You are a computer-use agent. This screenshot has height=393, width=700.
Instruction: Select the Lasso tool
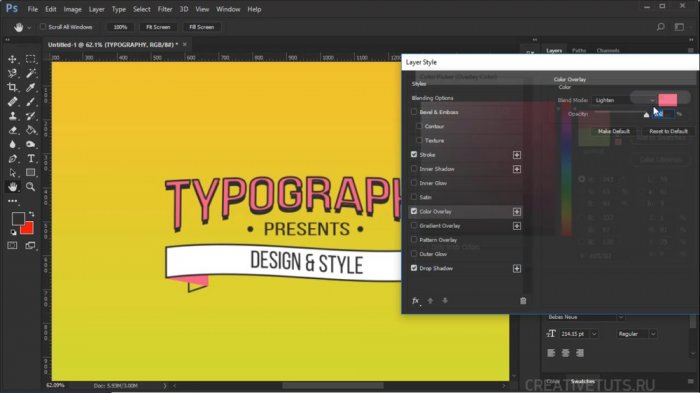pos(12,73)
